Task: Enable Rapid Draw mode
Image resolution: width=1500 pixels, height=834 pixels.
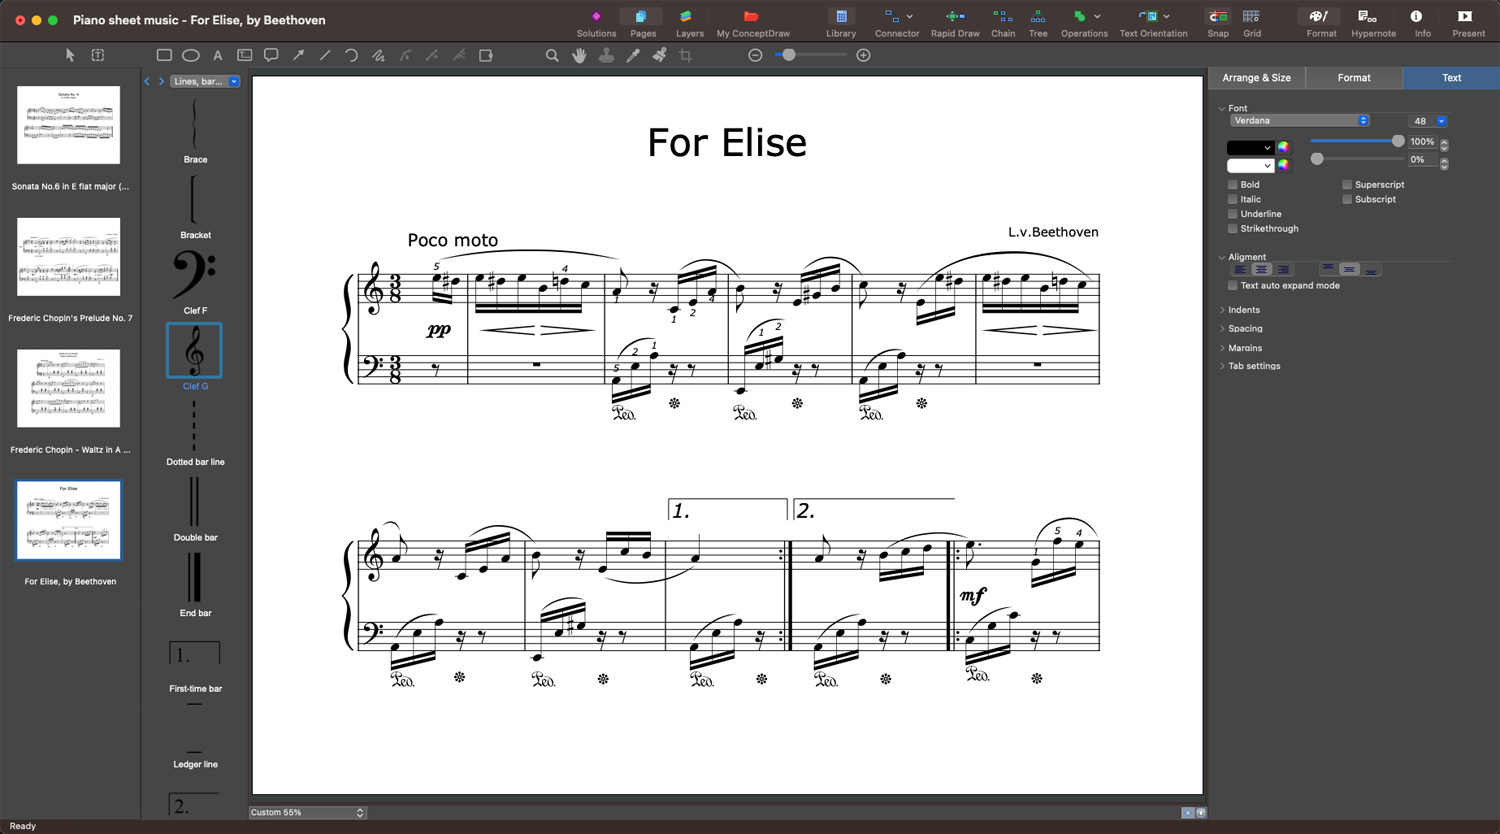Action: tap(955, 23)
